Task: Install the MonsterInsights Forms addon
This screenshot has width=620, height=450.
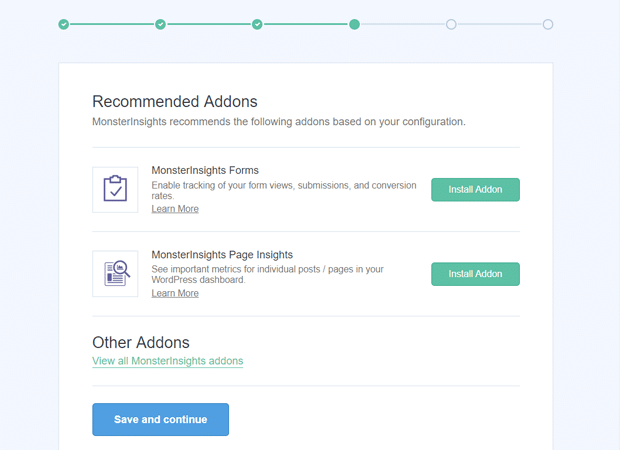Action: [x=475, y=190]
